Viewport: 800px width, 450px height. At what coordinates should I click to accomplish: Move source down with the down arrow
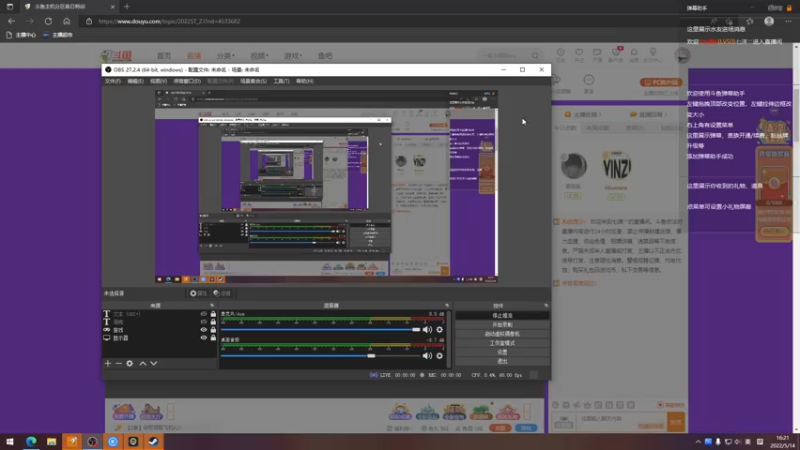154,363
